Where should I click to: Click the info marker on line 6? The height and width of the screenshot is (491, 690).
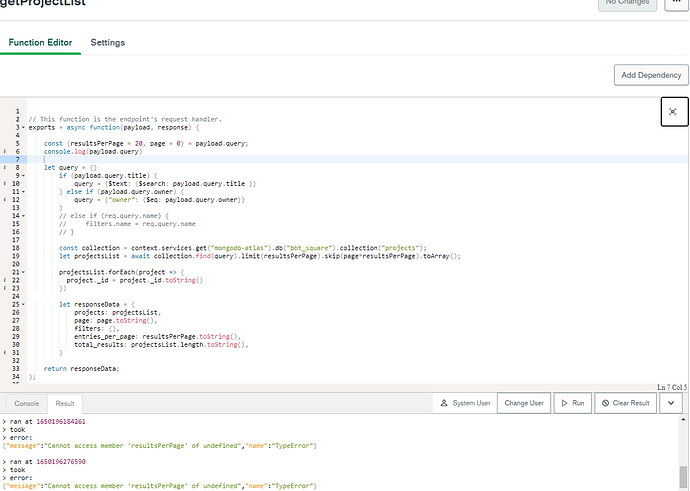coord(6,152)
